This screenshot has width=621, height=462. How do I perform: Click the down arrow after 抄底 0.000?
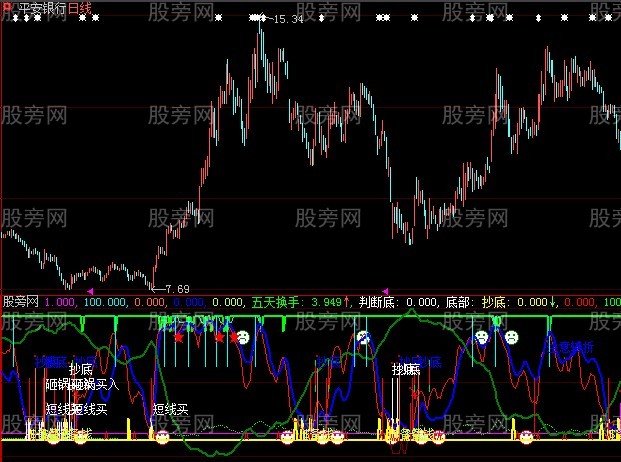coord(554,301)
